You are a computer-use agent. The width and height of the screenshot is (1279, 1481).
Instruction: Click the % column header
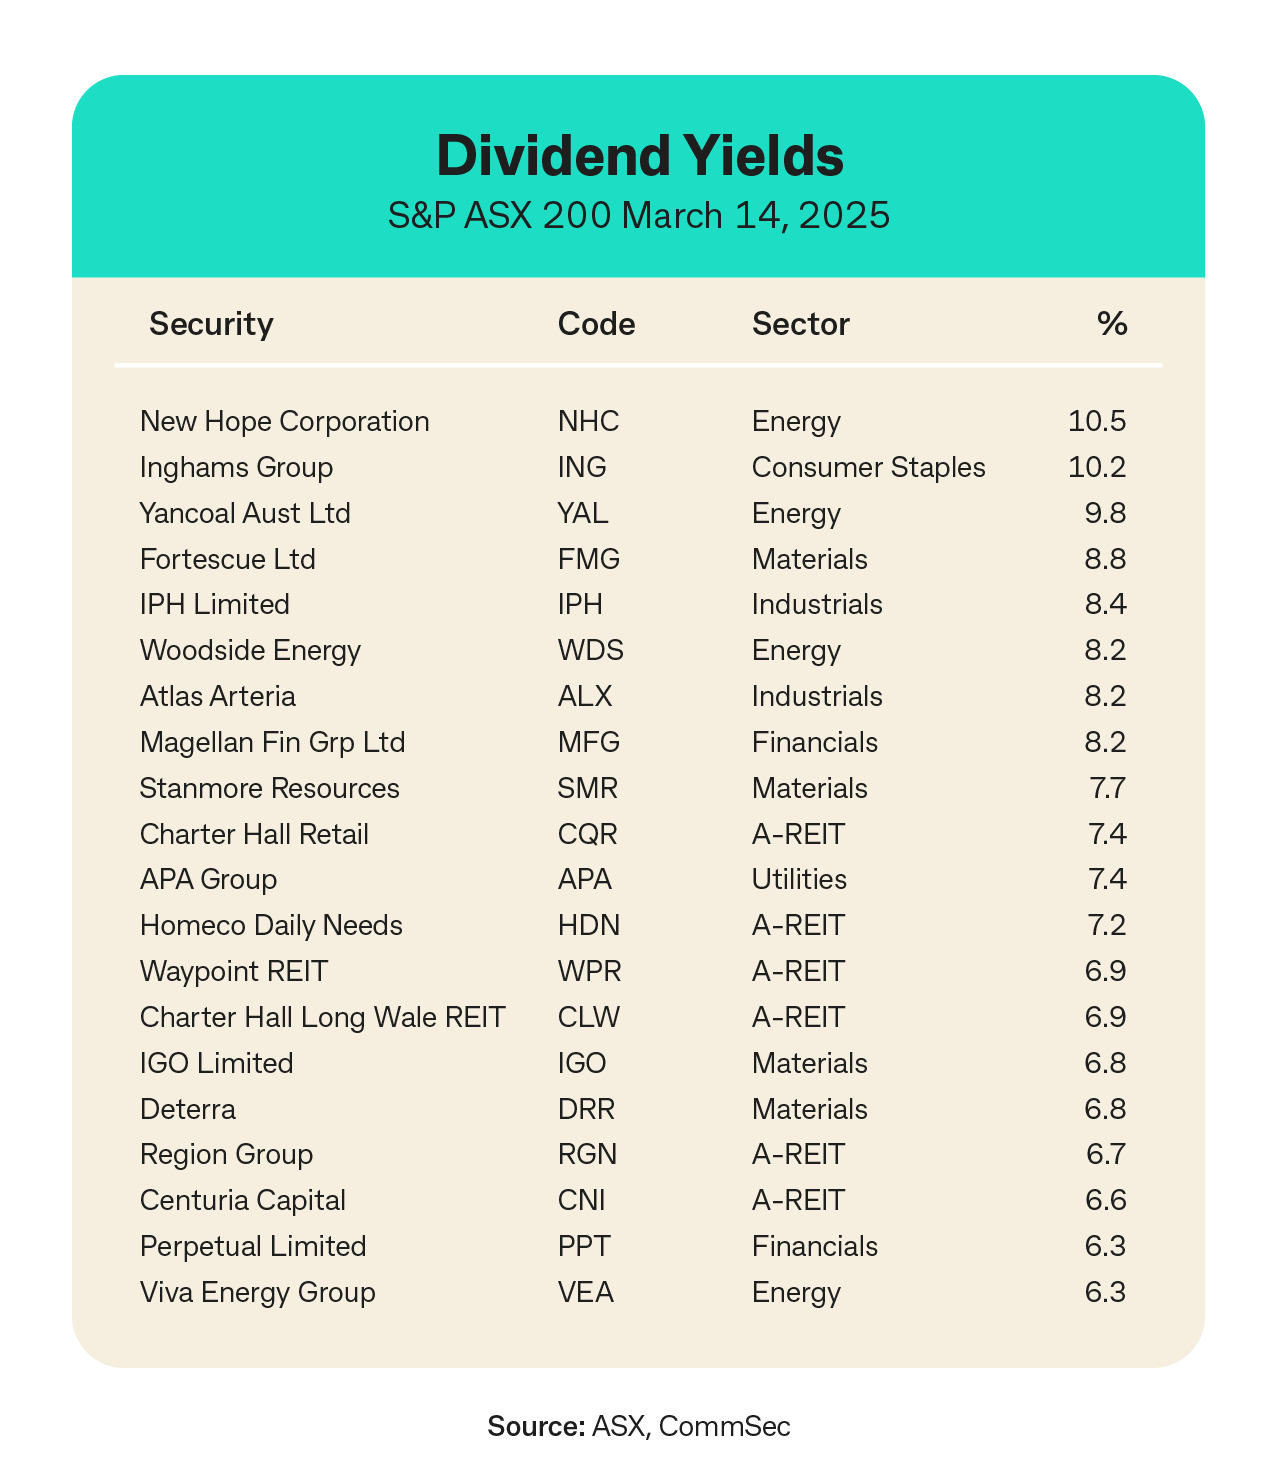click(x=1111, y=324)
